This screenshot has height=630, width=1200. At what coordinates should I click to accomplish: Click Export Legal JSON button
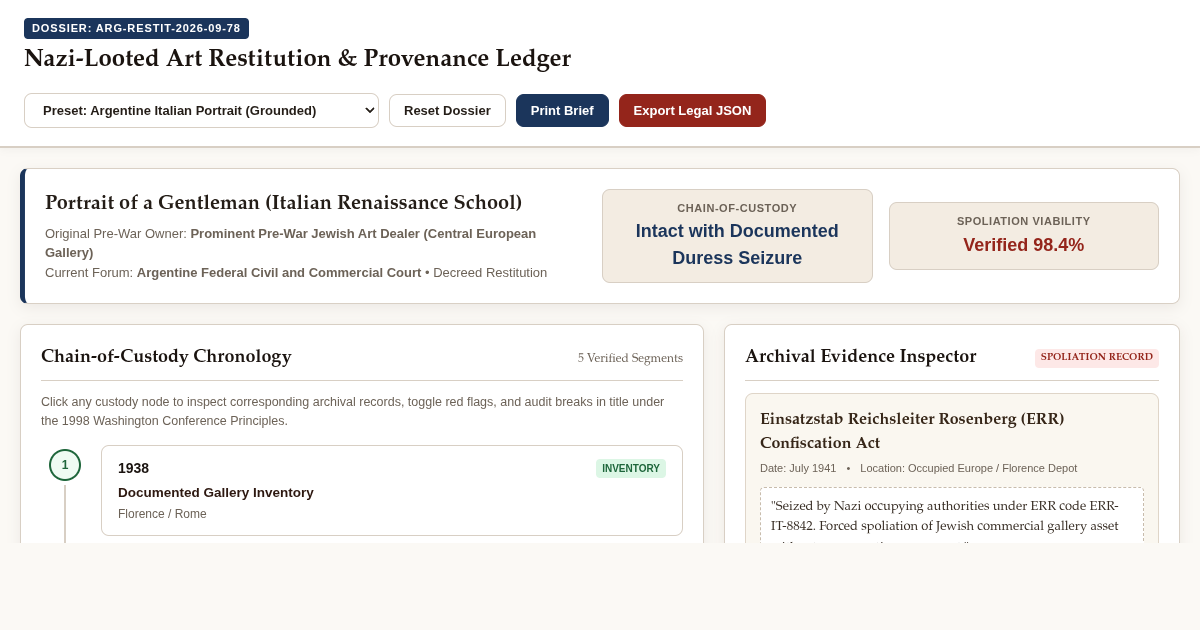(692, 110)
